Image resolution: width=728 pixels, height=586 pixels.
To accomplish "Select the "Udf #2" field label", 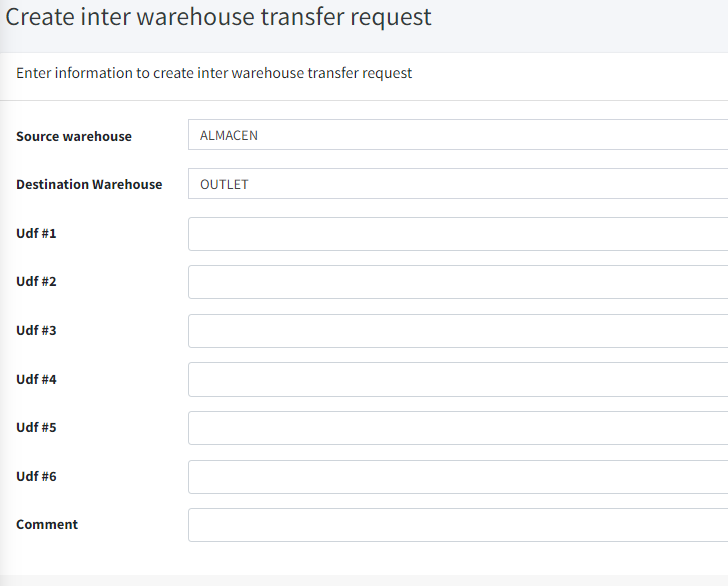I will click(36, 282).
